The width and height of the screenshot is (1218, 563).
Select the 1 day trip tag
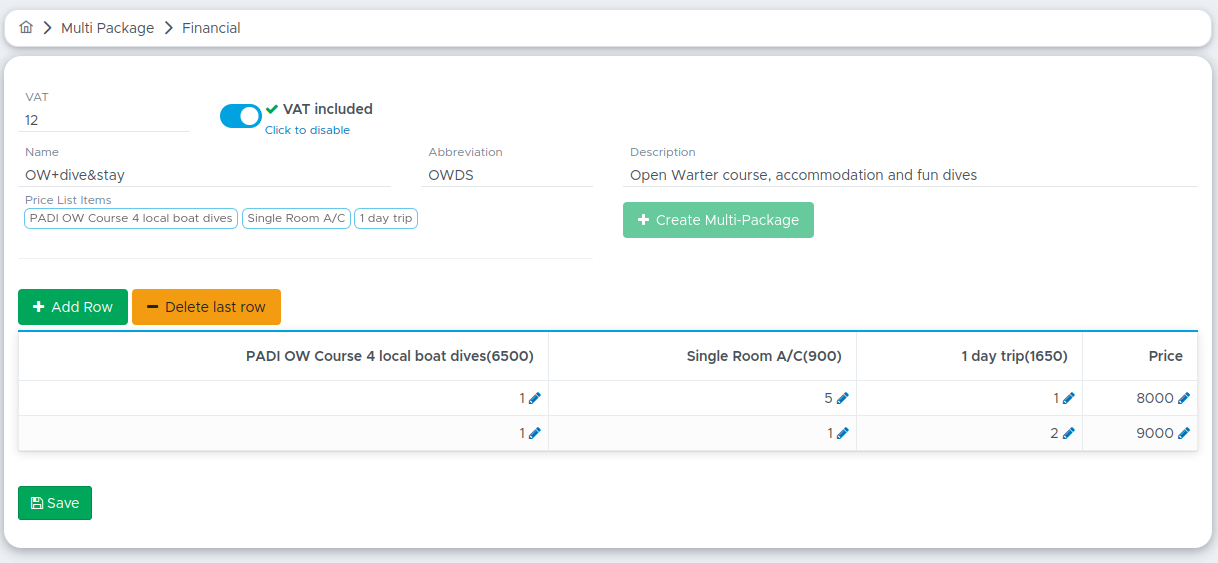click(x=386, y=218)
